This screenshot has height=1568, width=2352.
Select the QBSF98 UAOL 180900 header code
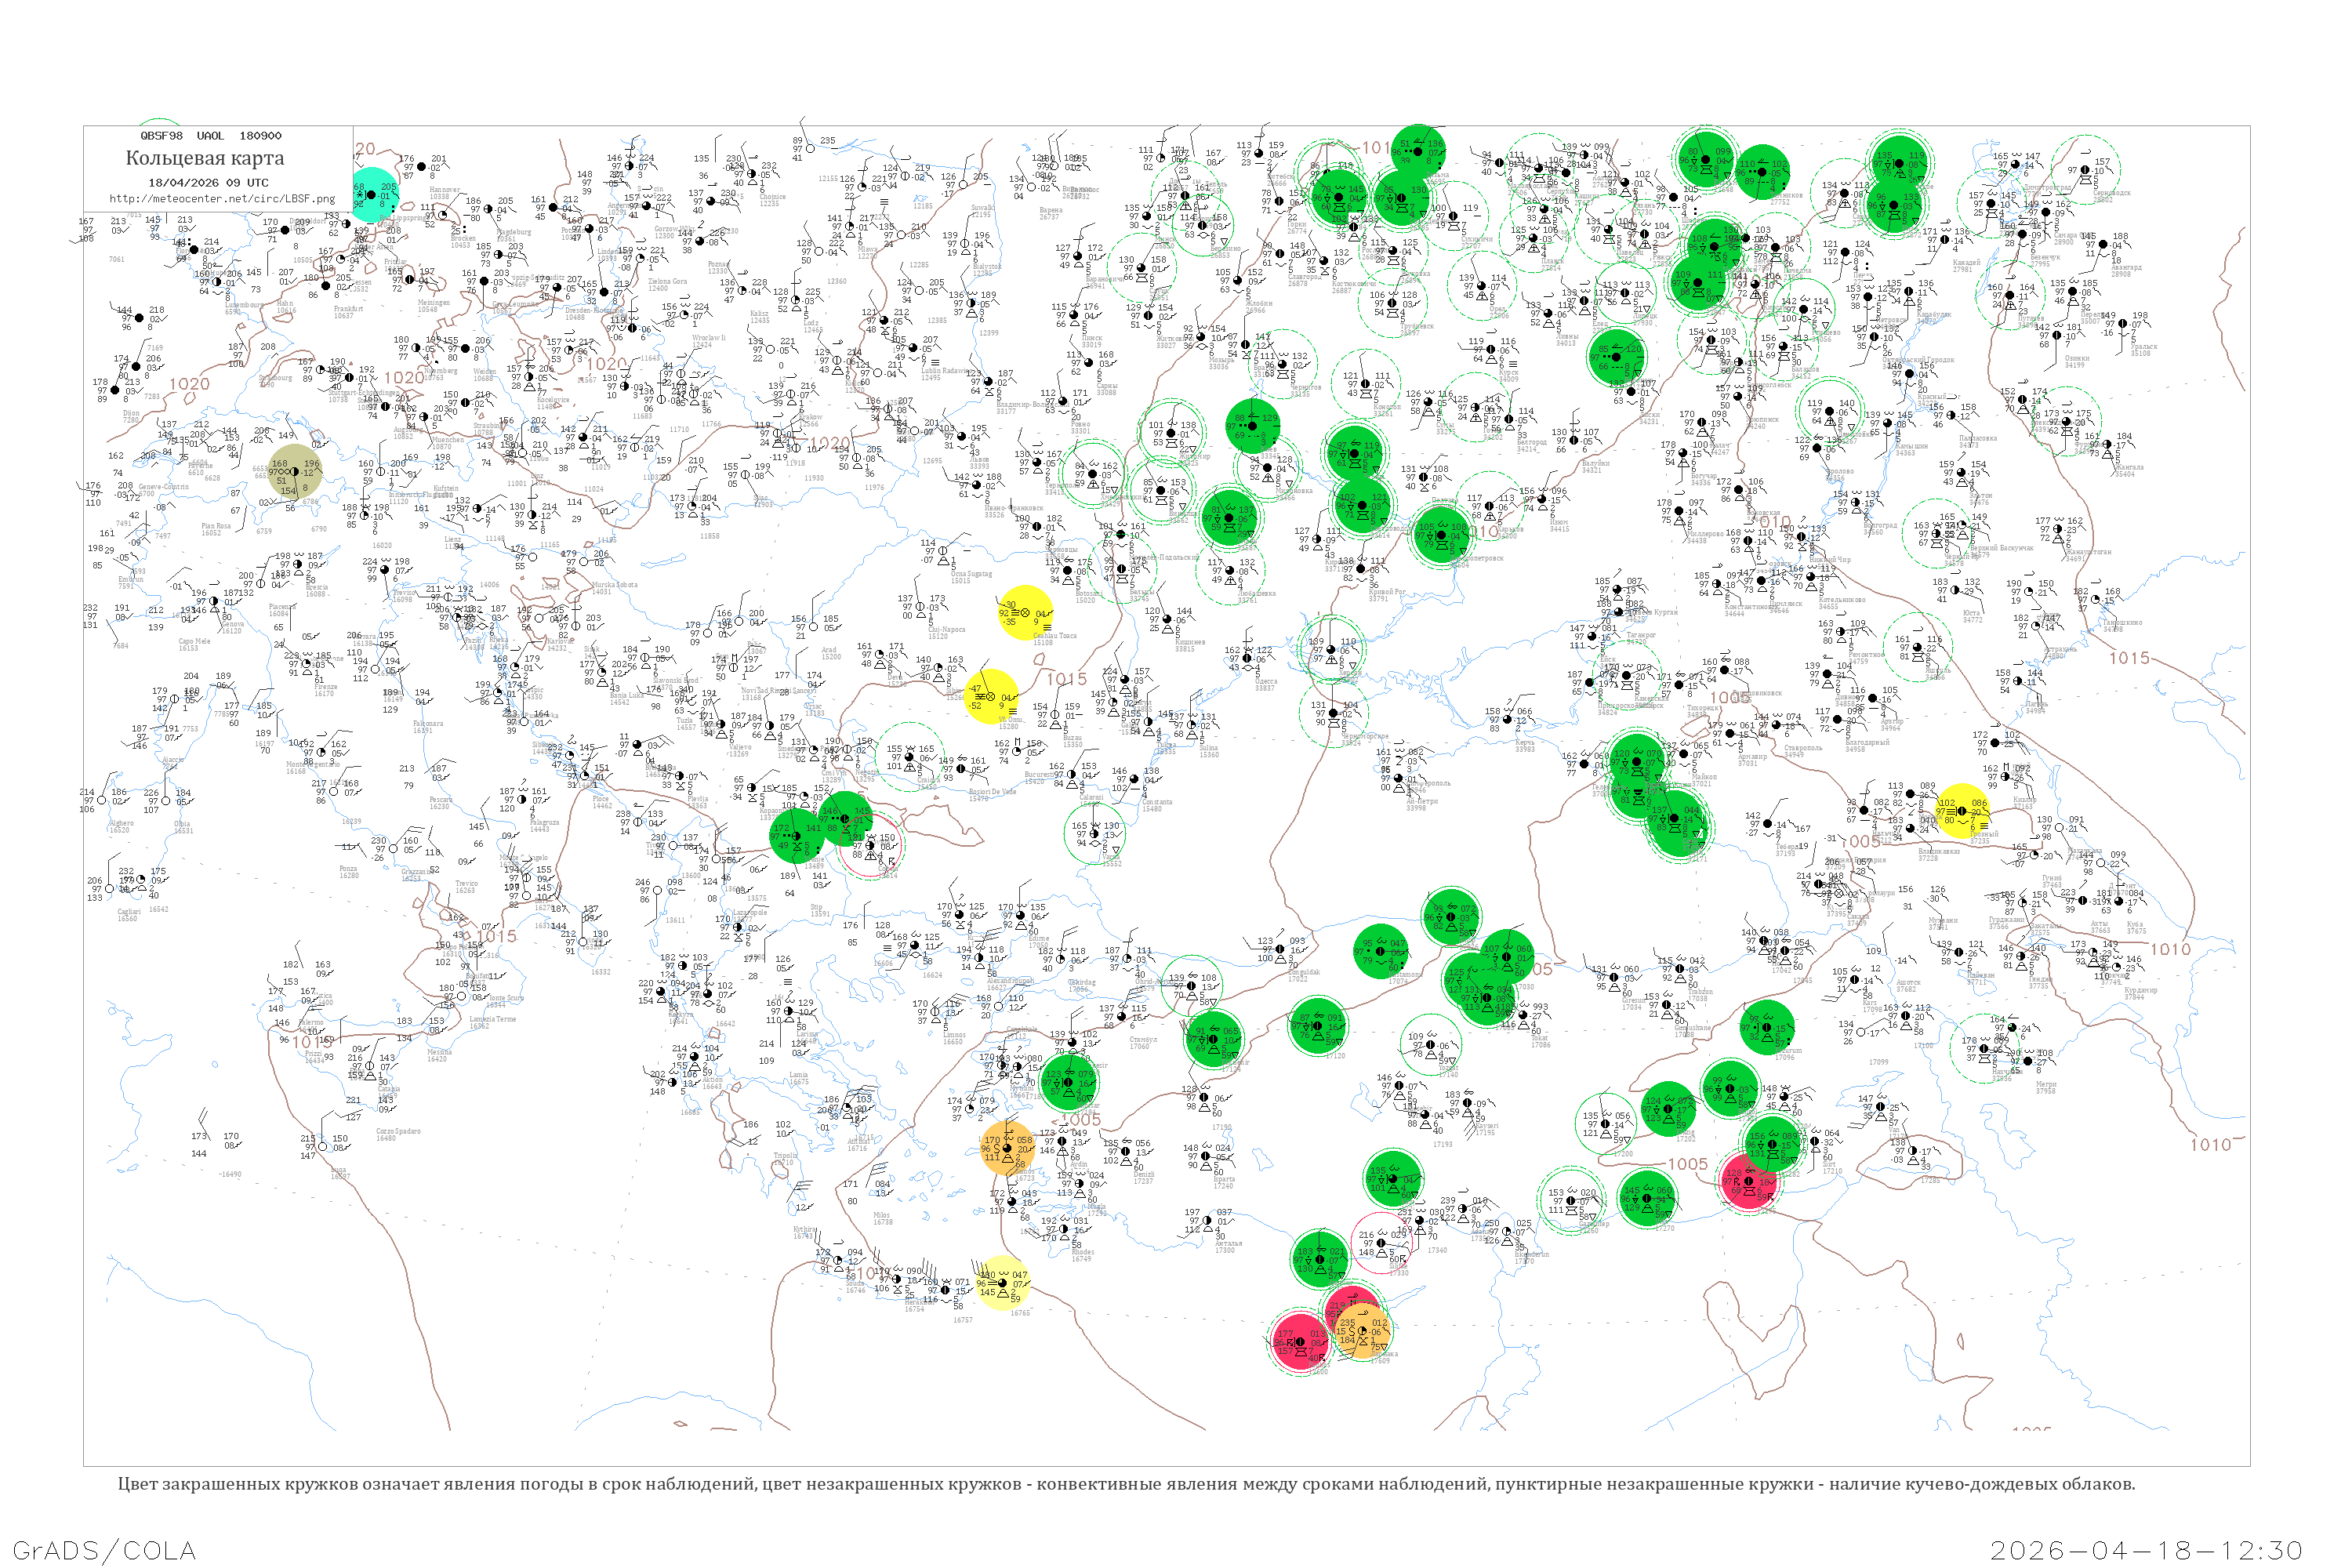211,136
